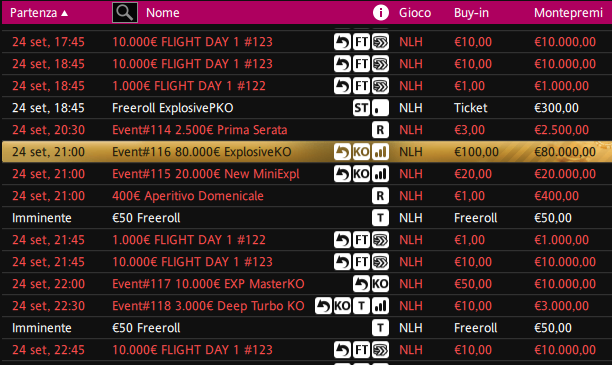Viewport: 612px width, 365px height.
Task: Click the ST icon on Freeroll ExplosivePKO
Action: (361, 108)
